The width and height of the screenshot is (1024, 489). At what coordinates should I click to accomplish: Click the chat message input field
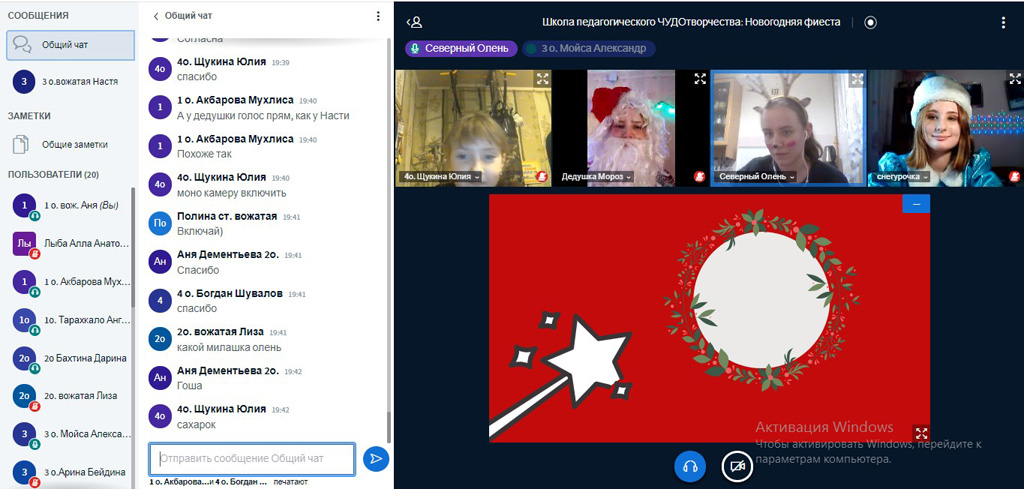click(x=252, y=459)
